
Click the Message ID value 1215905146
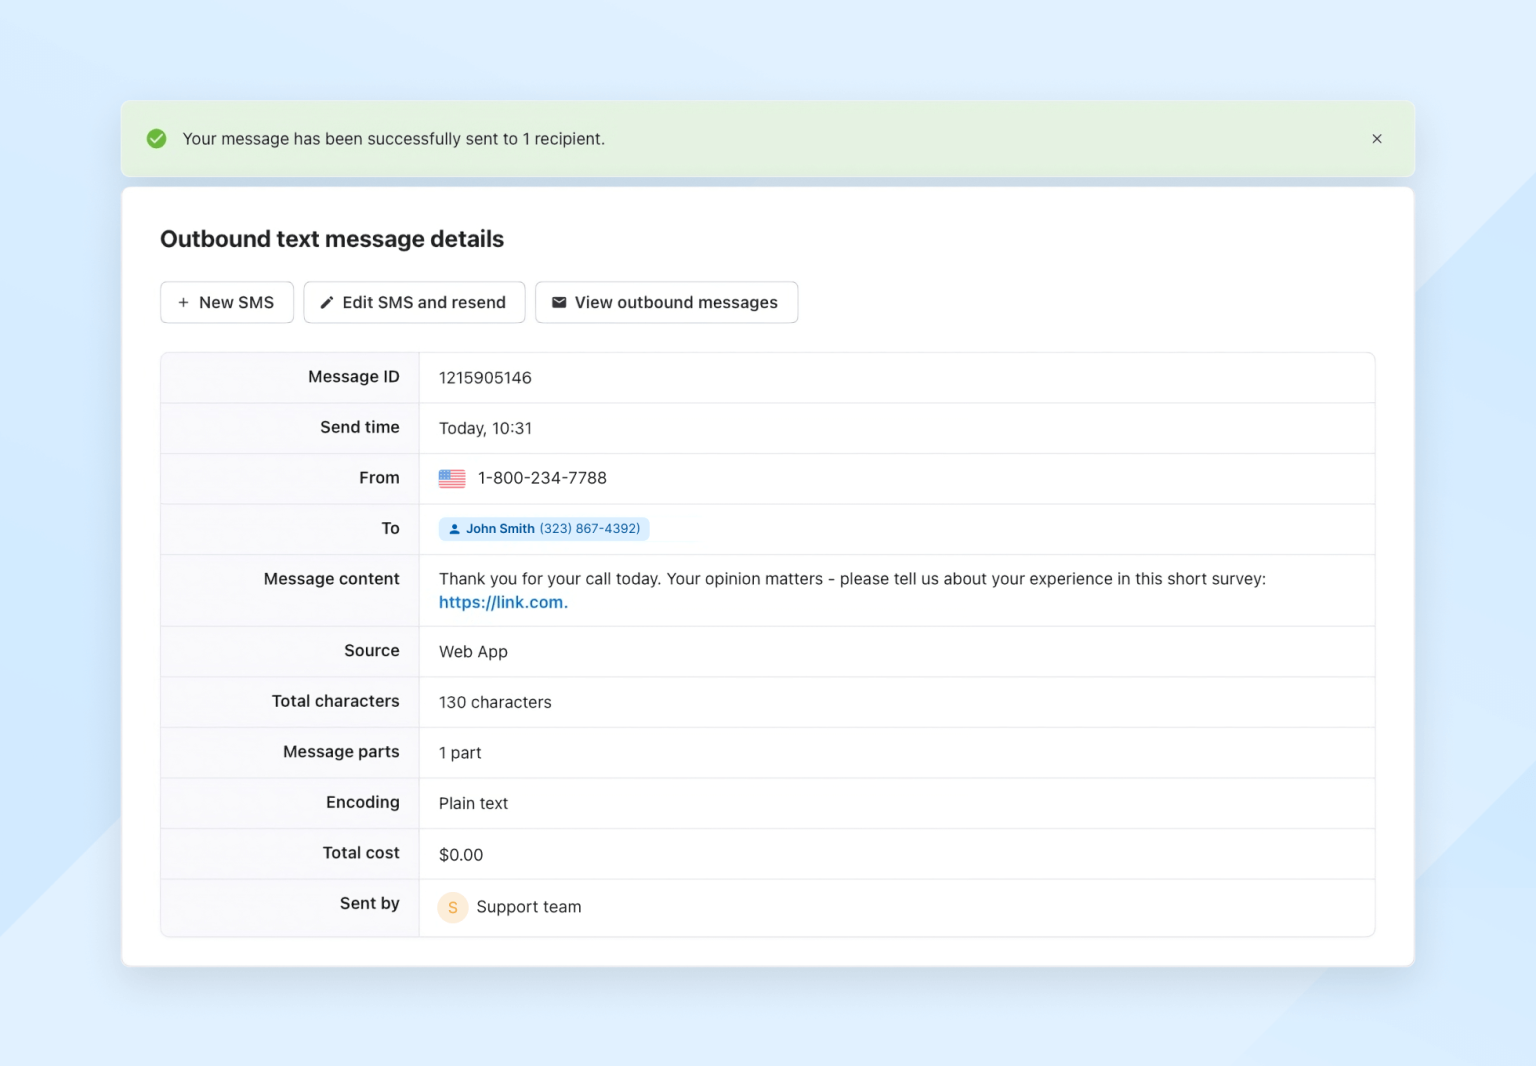click(x=485, y=378)
